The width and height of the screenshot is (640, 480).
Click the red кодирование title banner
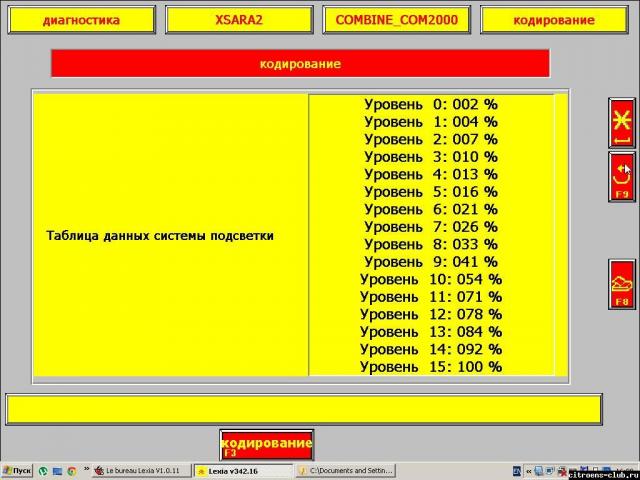point(300,64)
